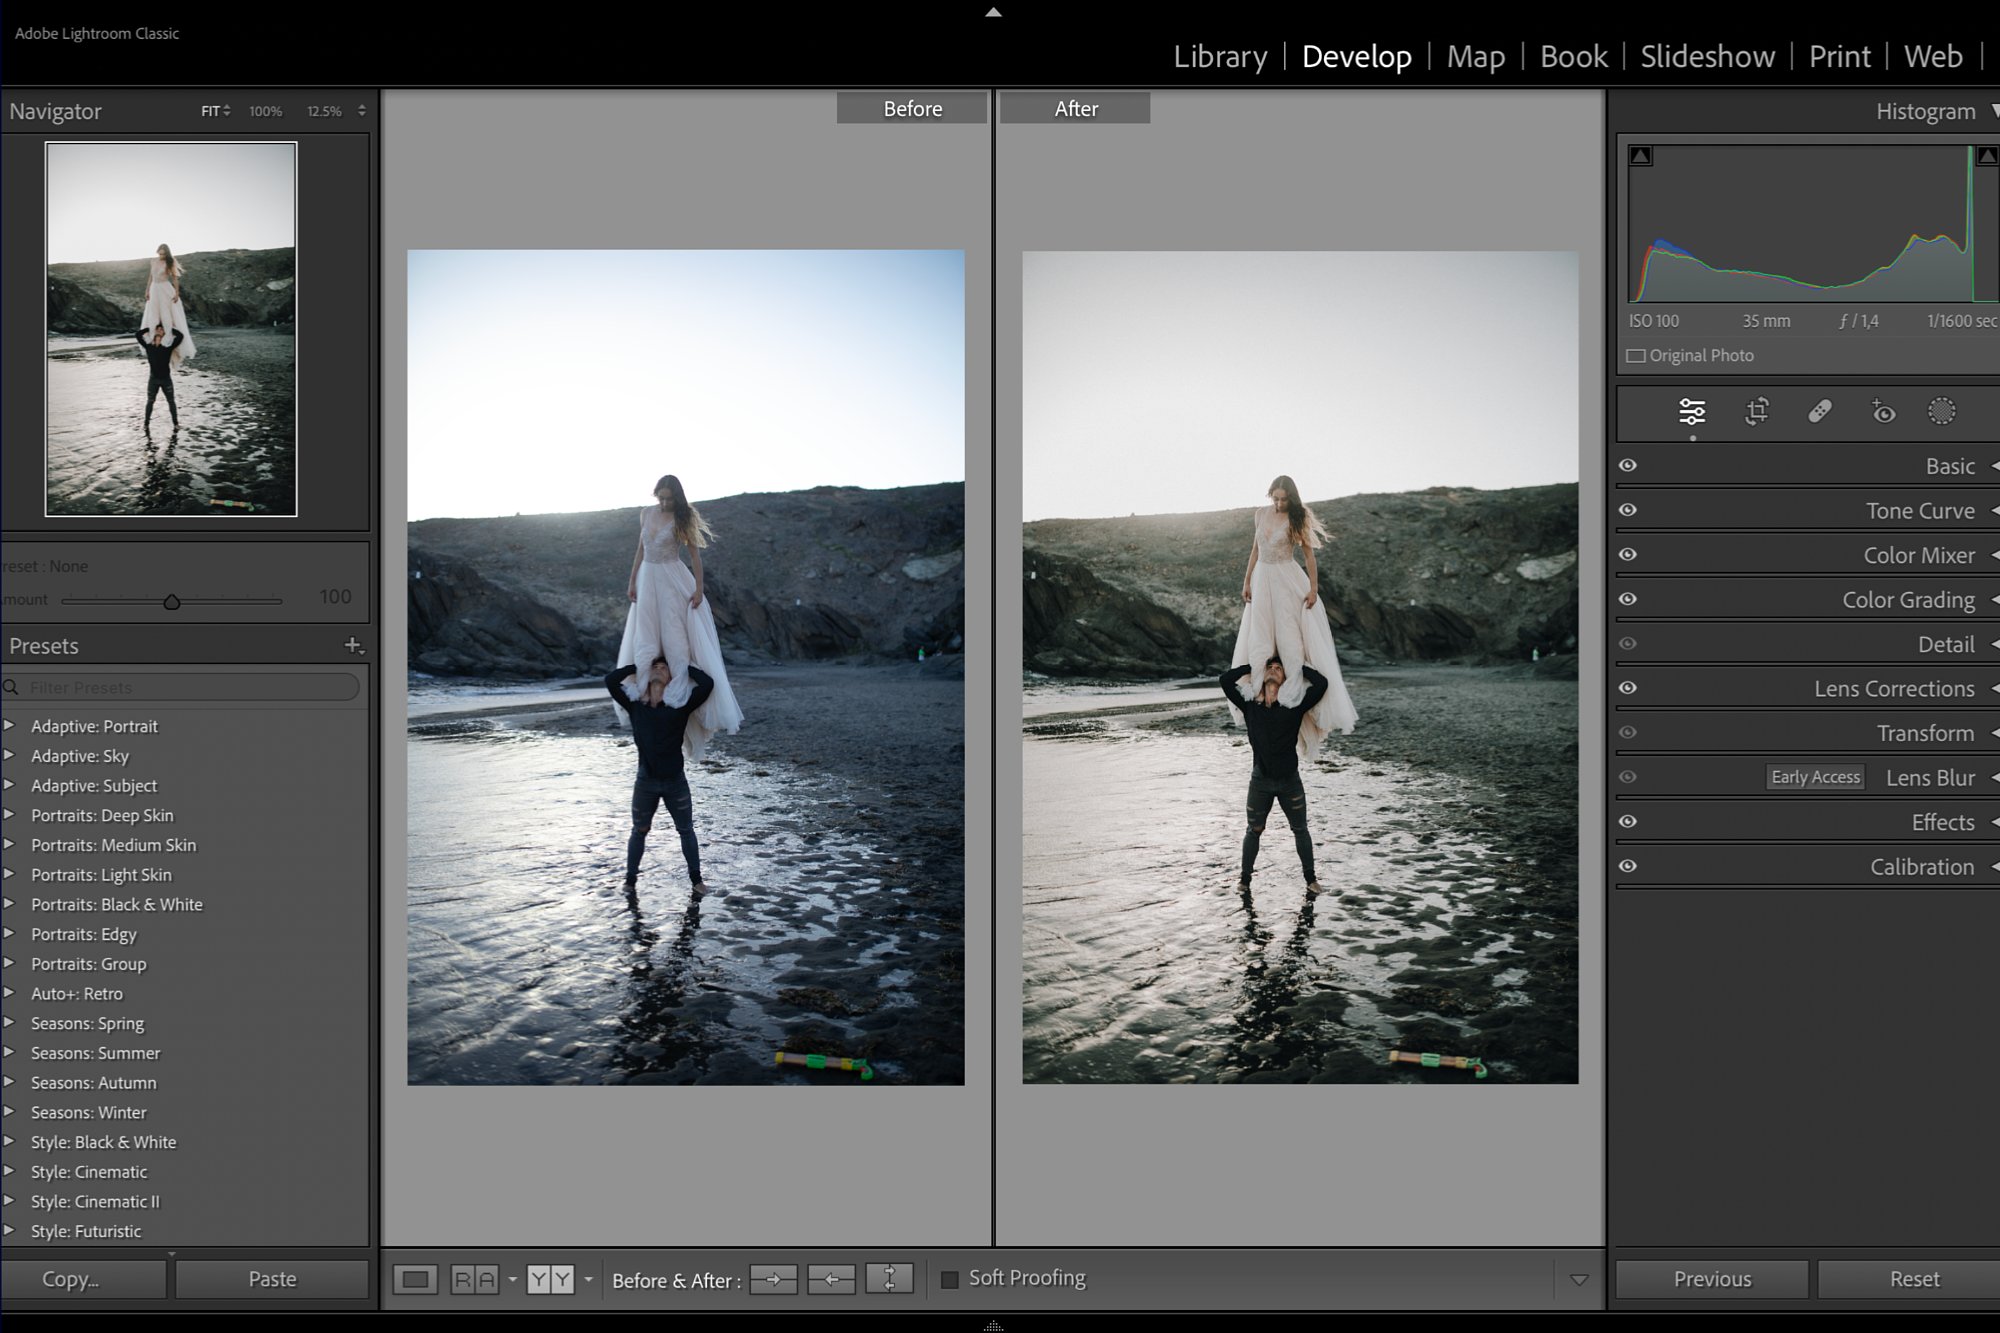Viewport: 2000px width, 1333px height.
Task: Toggle the Color Grading eye icon
Action: (1628, 599)
